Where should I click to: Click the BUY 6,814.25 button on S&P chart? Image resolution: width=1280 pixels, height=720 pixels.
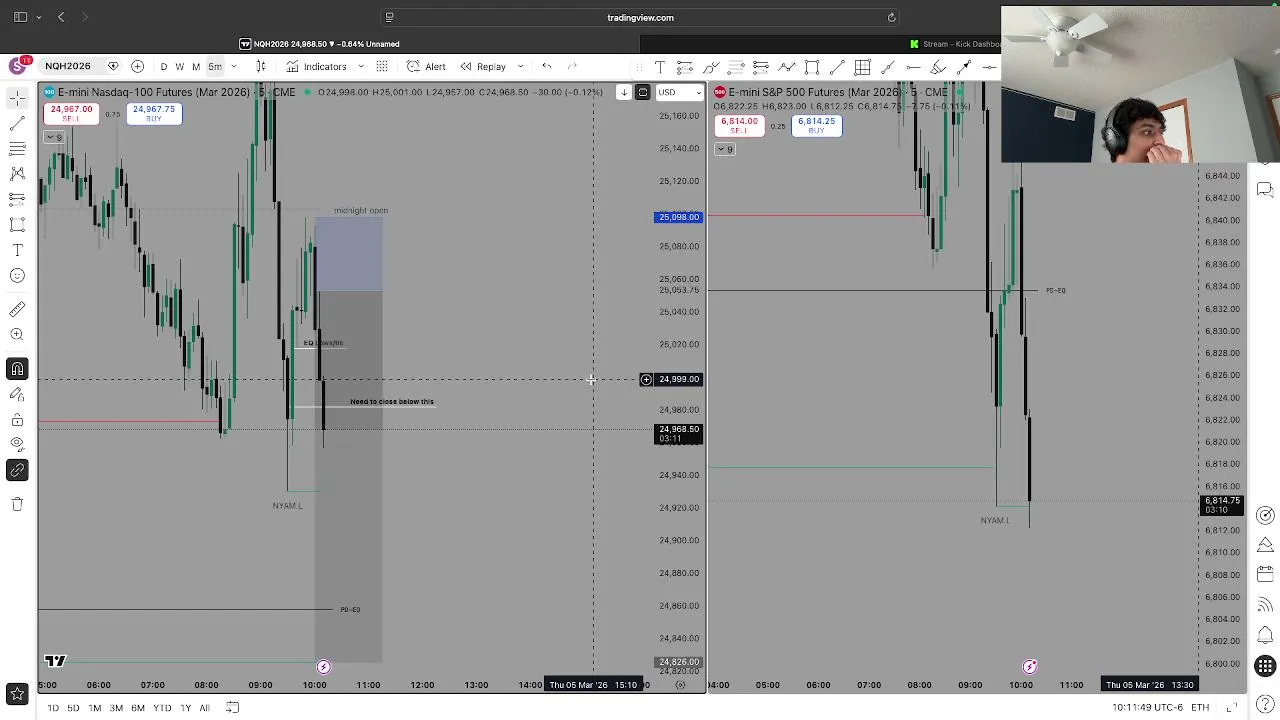(816, 126)
